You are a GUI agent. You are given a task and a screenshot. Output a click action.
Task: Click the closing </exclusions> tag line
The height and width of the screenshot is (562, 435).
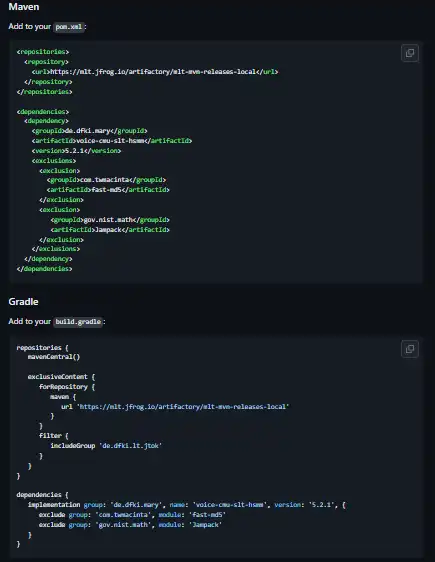[56, 249]
